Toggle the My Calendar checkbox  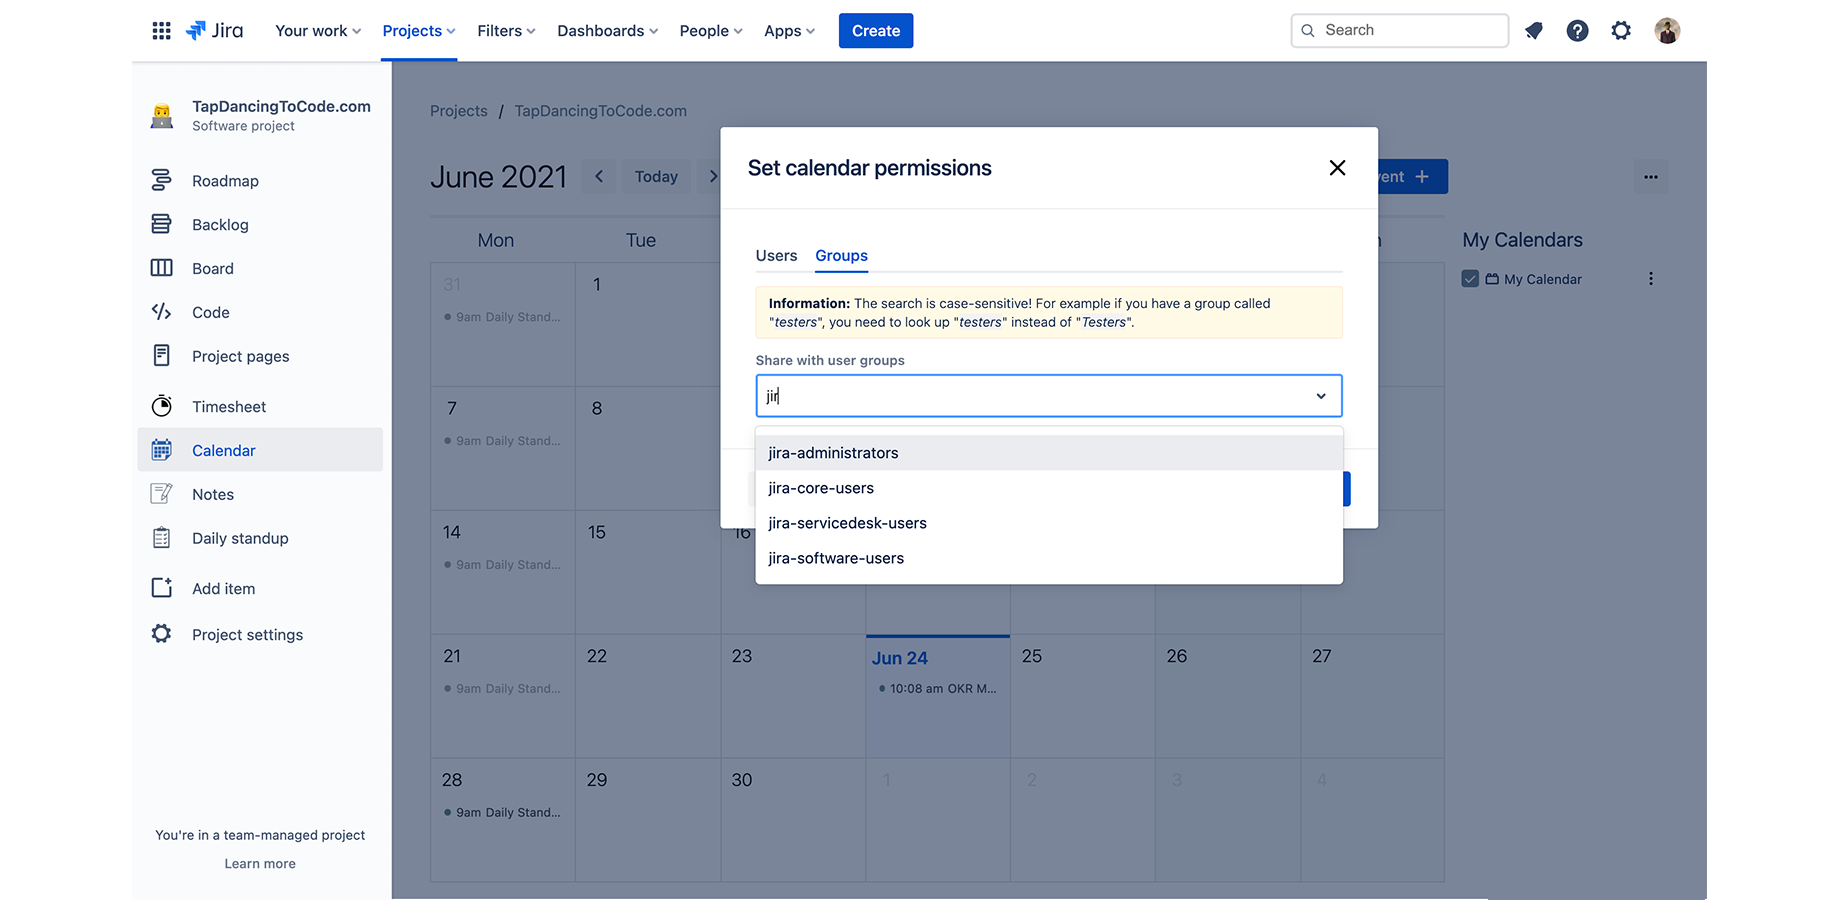[1470, 279]
